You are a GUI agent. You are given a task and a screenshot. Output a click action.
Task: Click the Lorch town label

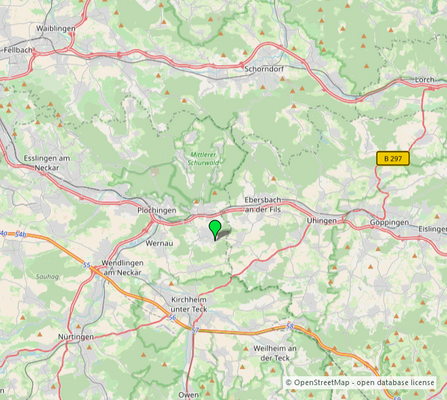(424, 80)
